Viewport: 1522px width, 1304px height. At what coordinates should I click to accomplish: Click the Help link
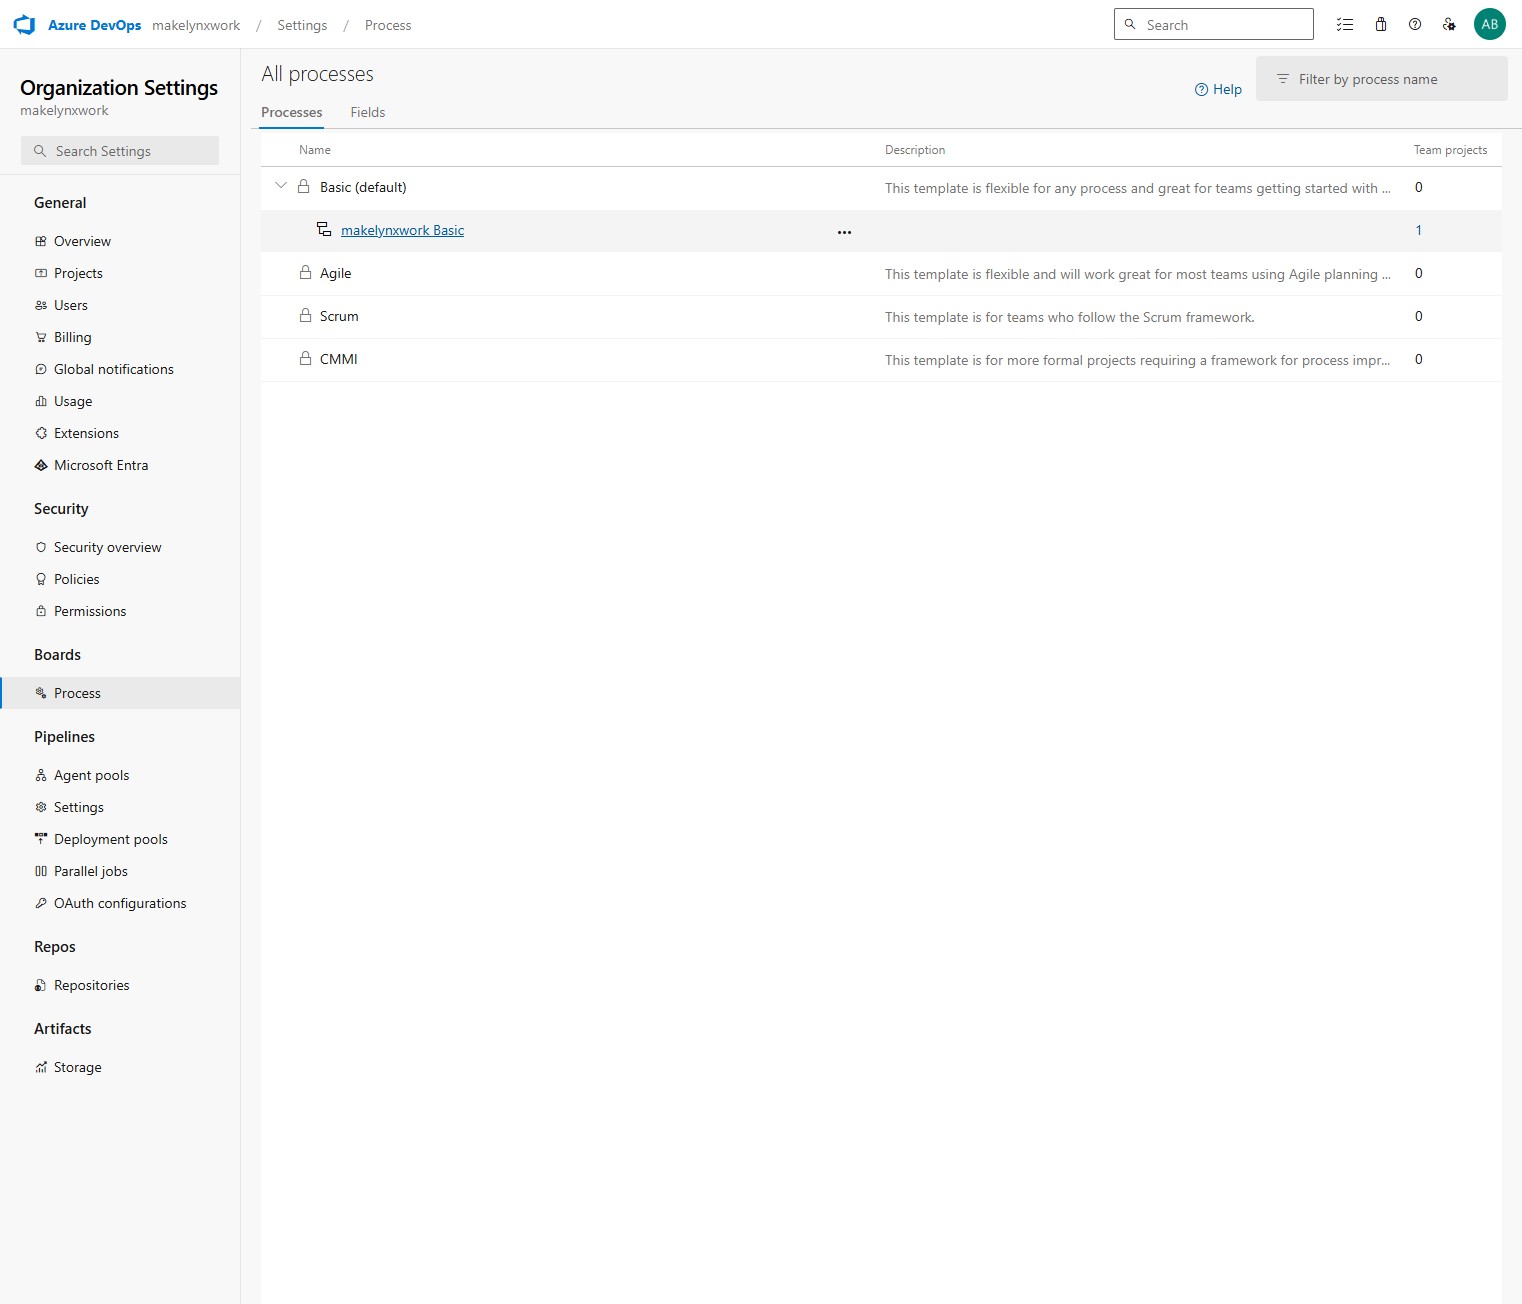1218,89
